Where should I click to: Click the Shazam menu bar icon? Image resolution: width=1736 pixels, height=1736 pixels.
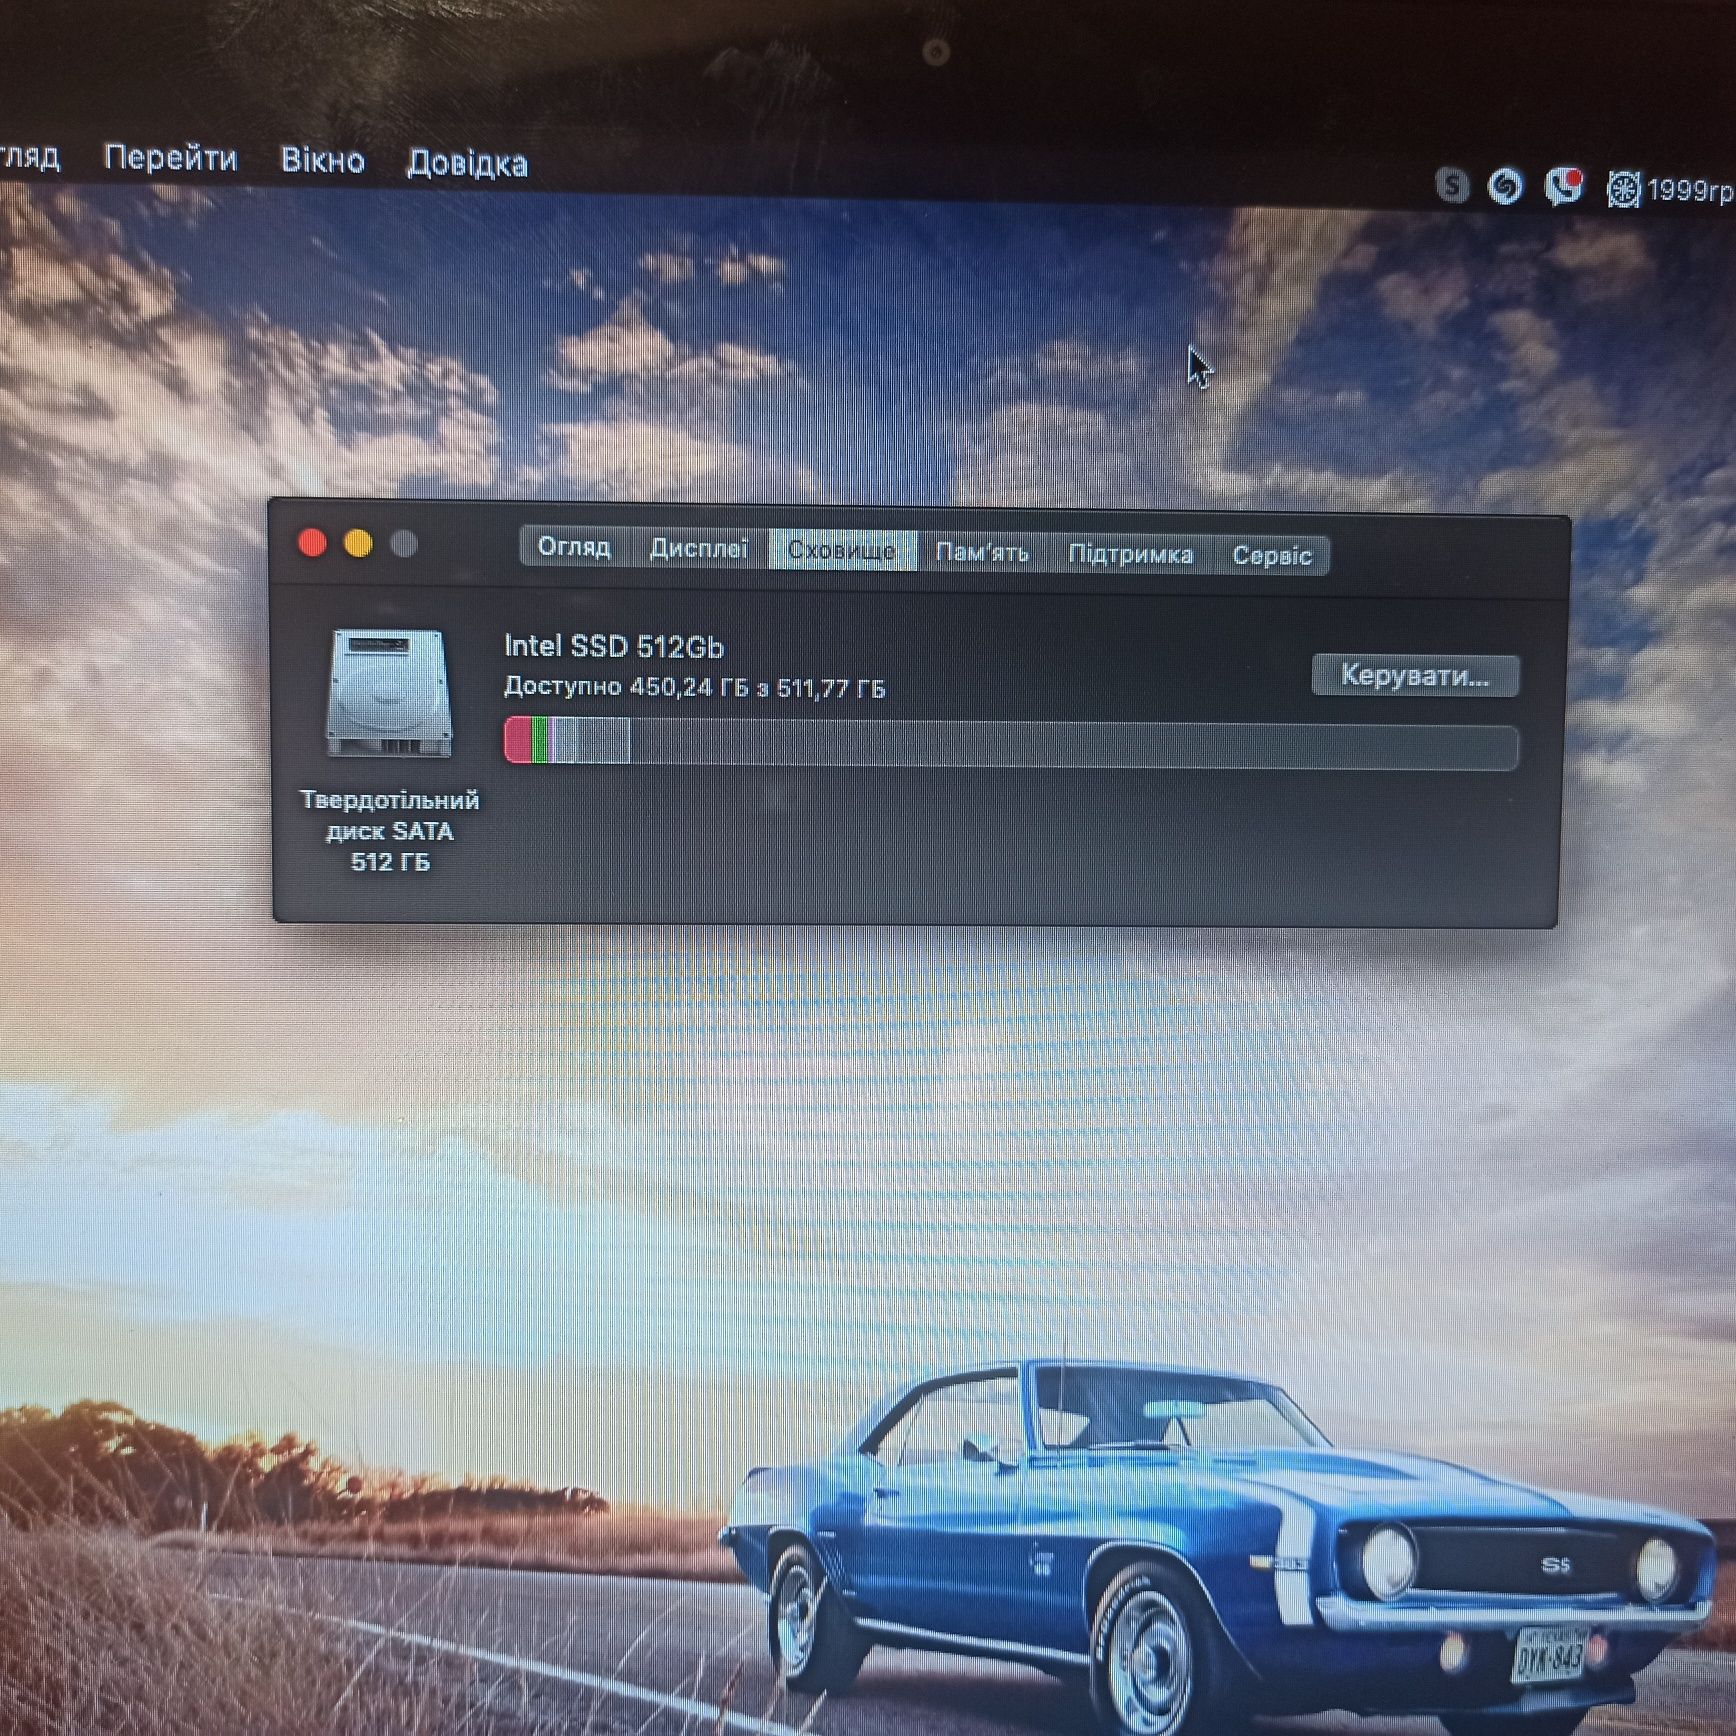pos(1505,186)
